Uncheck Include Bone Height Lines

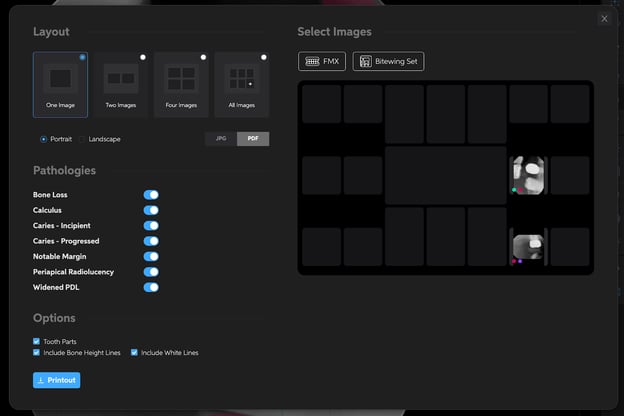[x=37, y=353]
